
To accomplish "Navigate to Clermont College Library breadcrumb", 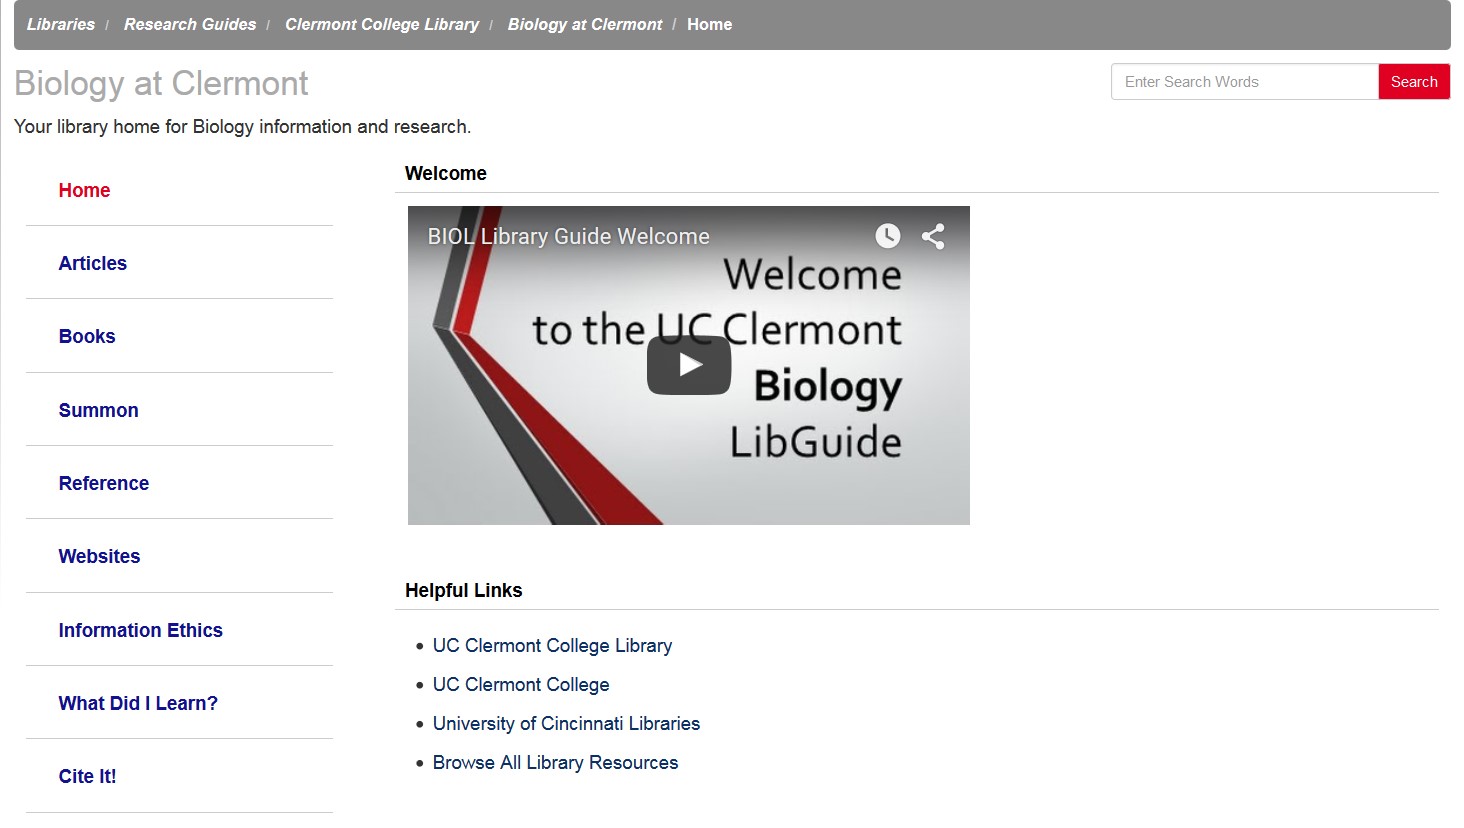I will [x=382, y=24].
